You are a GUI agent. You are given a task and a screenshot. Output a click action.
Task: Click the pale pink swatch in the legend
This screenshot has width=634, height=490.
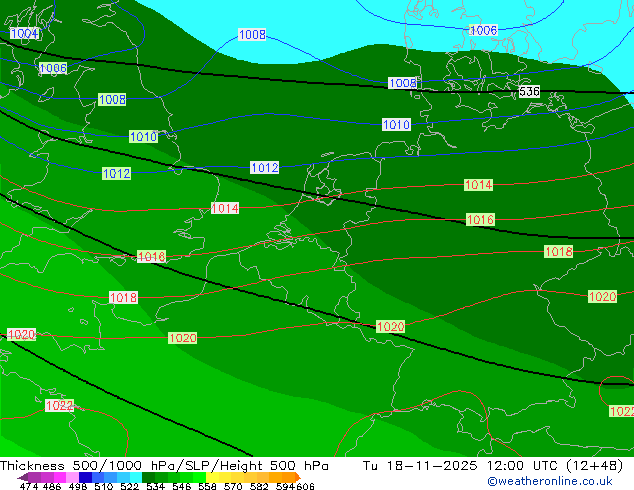point(72,477)
